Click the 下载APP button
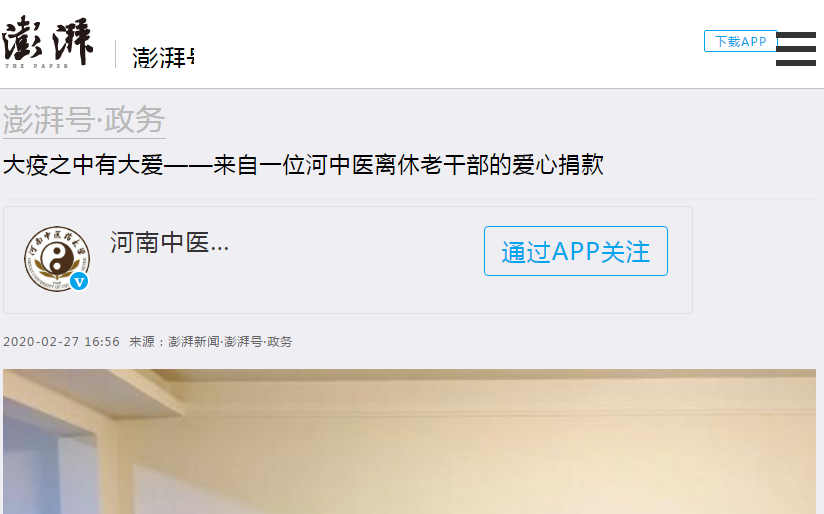This screenshot has width=824, height=514. click(740, 41)
